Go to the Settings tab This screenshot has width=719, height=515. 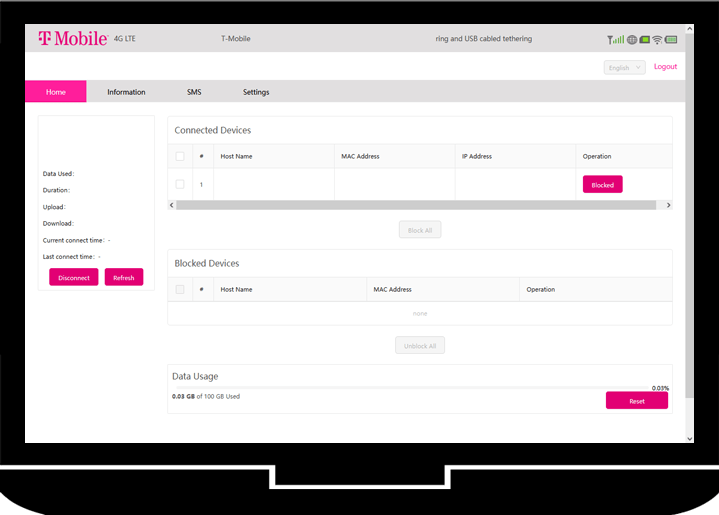coord(256,92)
